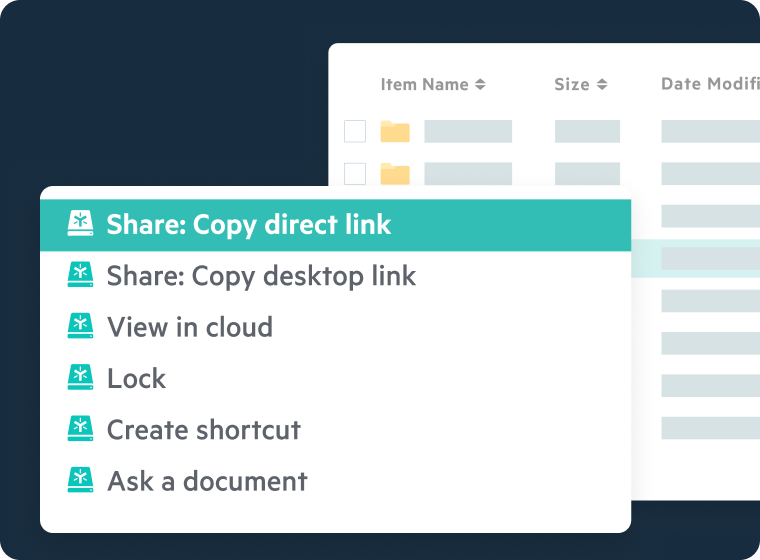Image resolution: width=760 pixels, height=560 pixels.
Task: Tick the checkbox for the second folder row
Action: pyautogui.click(x=355, y=174)
